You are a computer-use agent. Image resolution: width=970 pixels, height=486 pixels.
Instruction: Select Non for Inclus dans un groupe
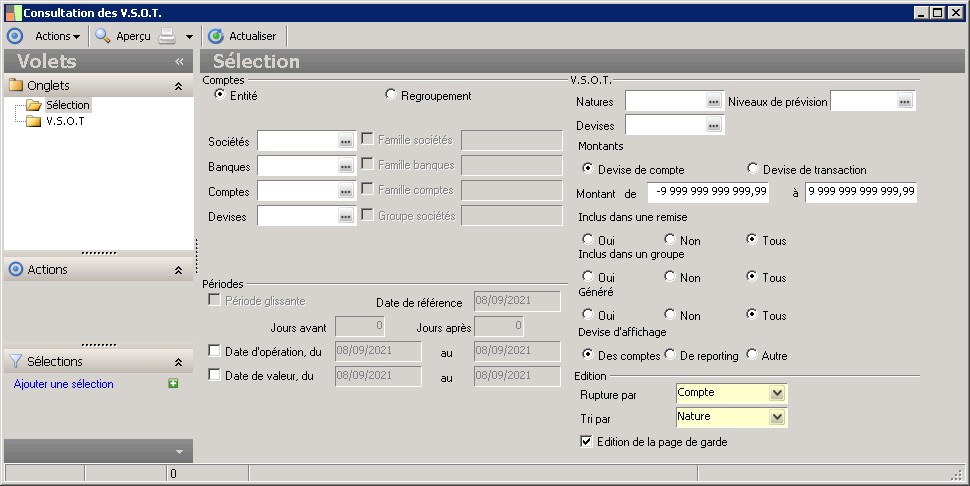tap(669, 276)
